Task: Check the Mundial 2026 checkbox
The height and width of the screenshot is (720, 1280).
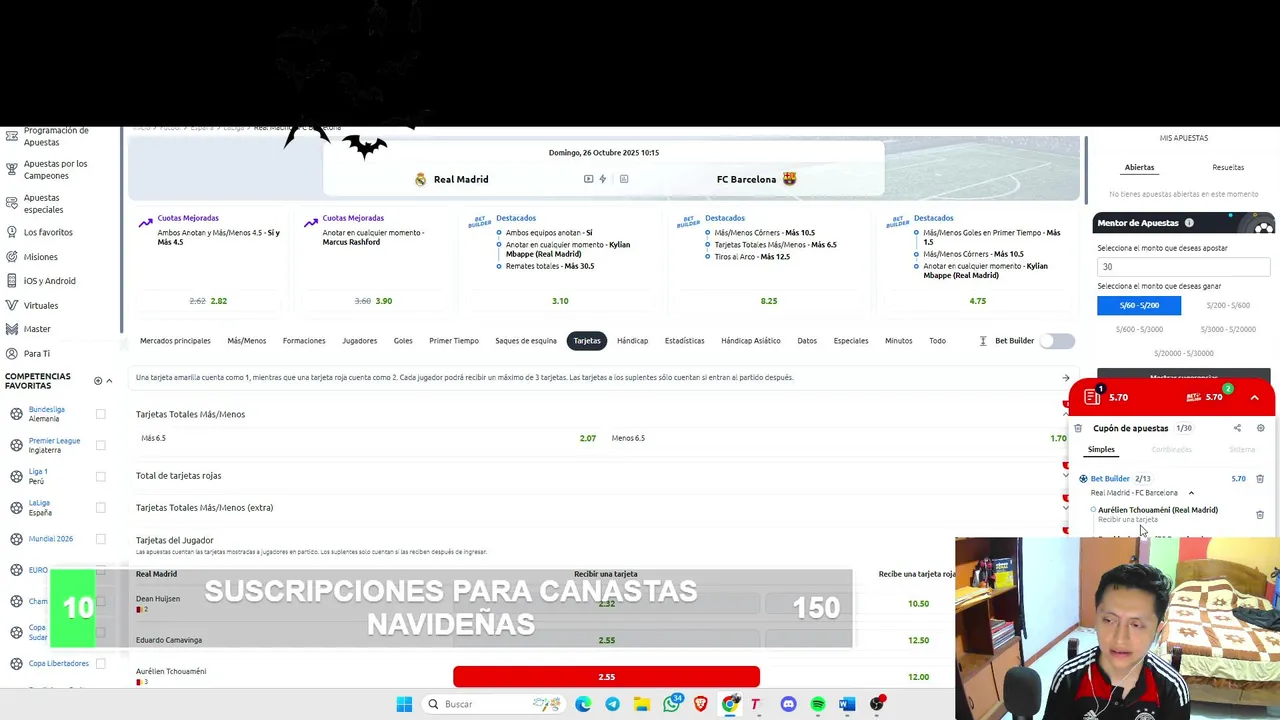Action: 100,539
